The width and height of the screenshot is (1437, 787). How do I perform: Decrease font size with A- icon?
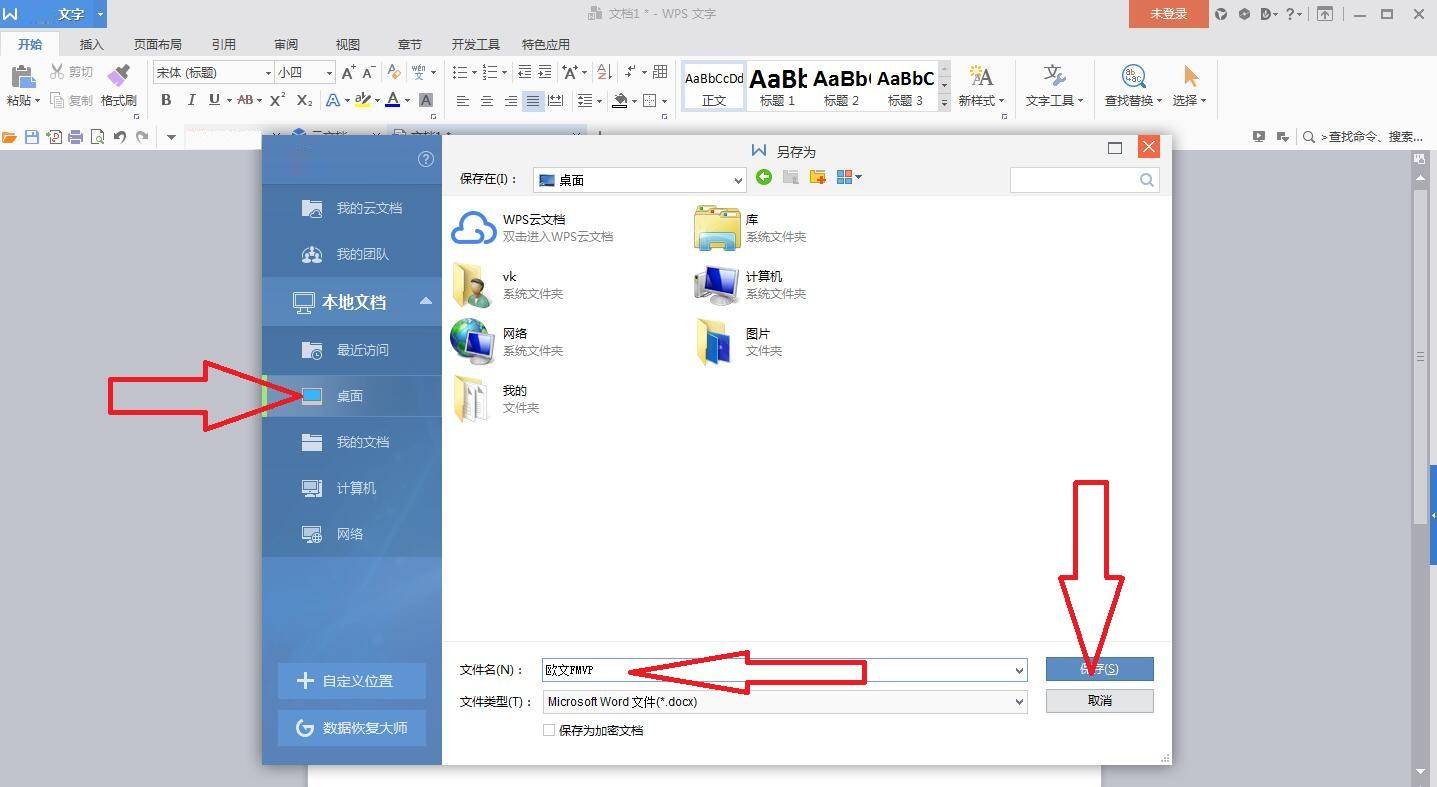[x=368, y=72]
